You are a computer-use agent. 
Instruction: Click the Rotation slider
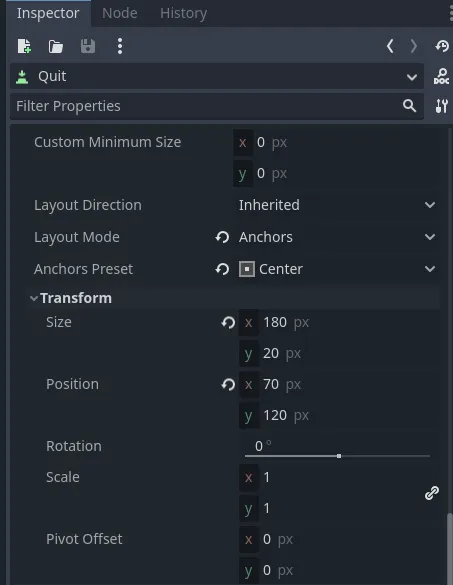click(x=337, y=456)
